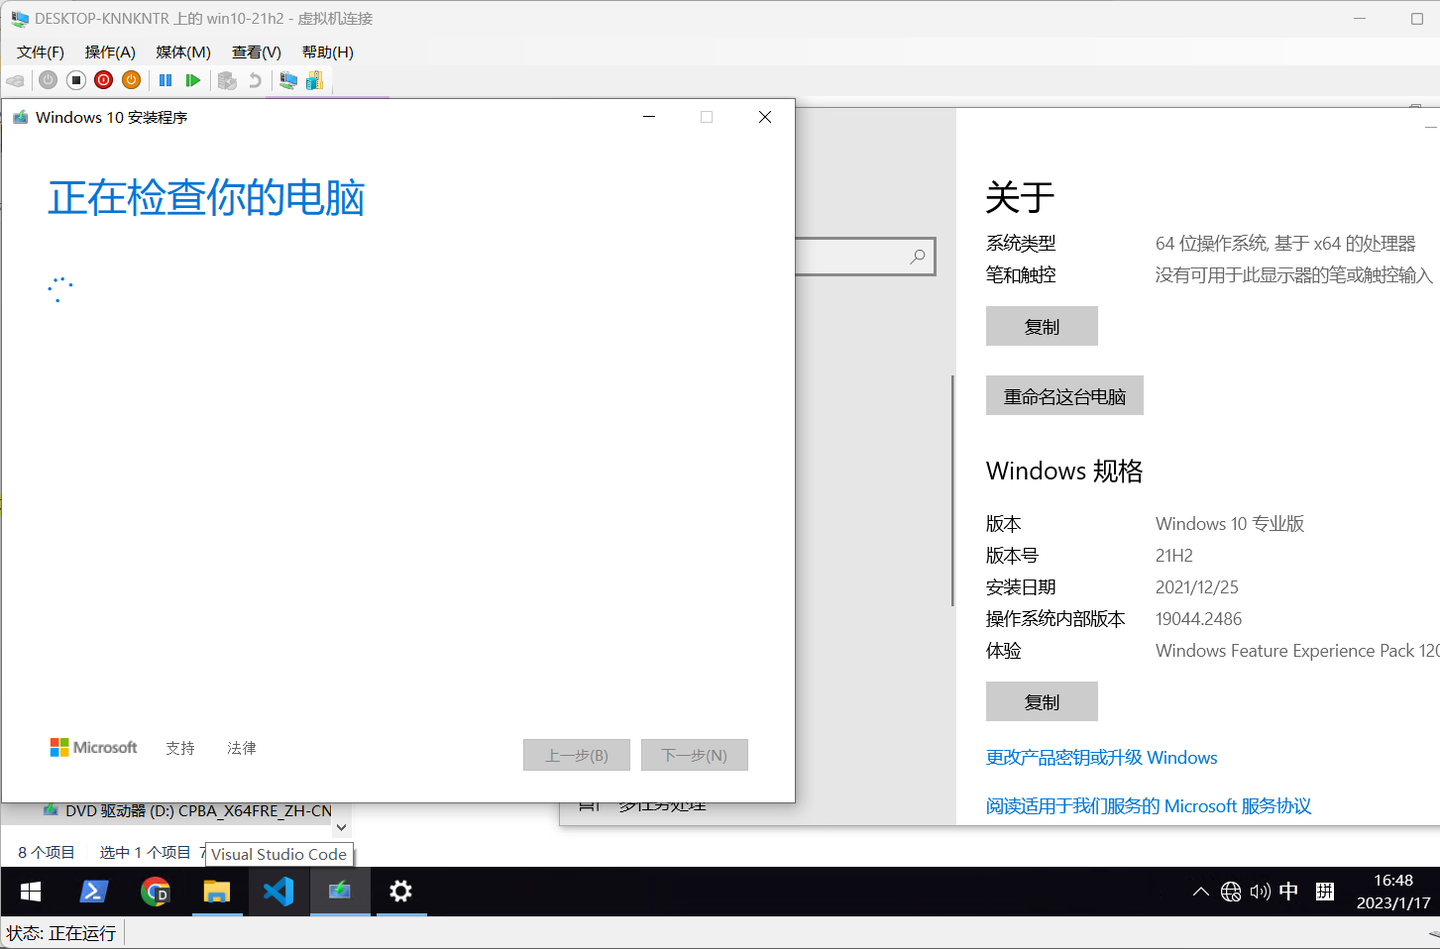Collapse the DVD drive list with the down chevron
1440x949 pixels.
(341, 827)
